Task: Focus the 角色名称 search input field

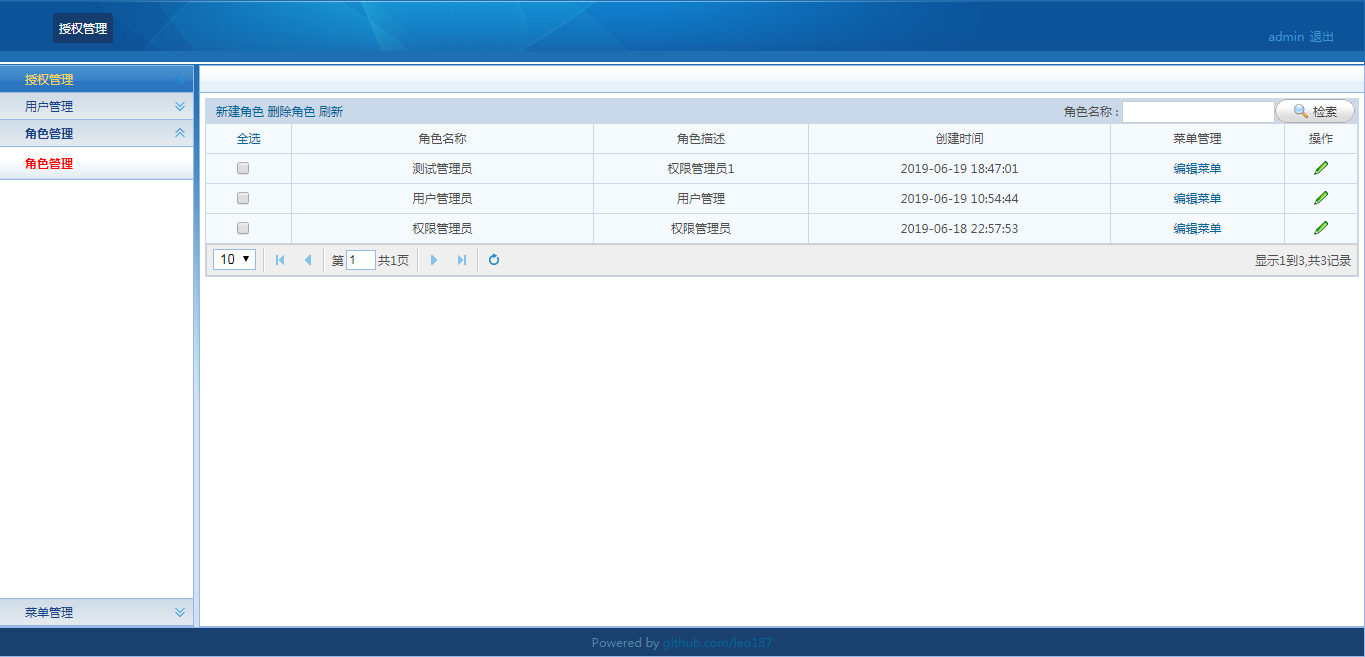Action: (1198, 112)
